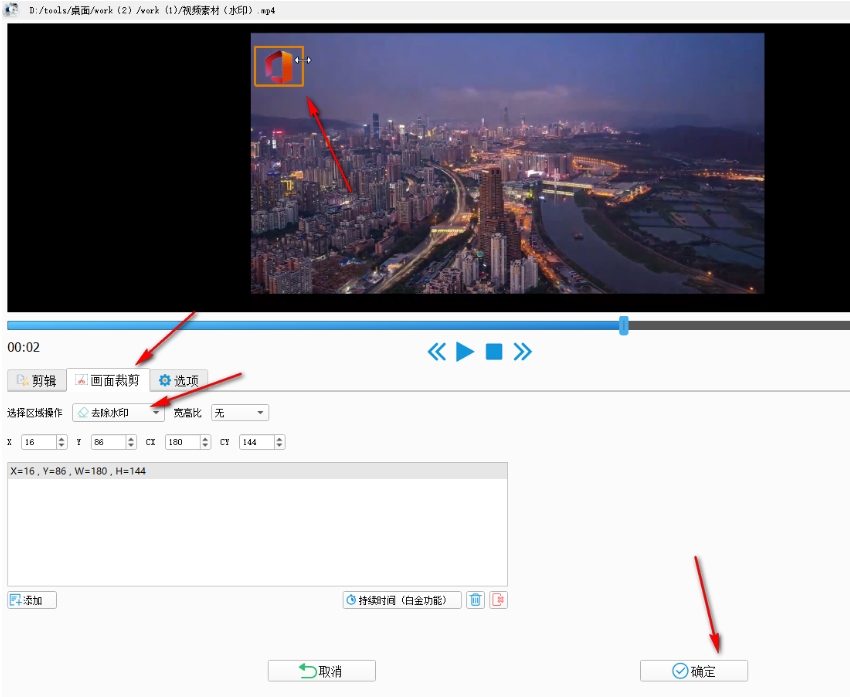Click the rewind double-arrow icon

coord(436,351)
